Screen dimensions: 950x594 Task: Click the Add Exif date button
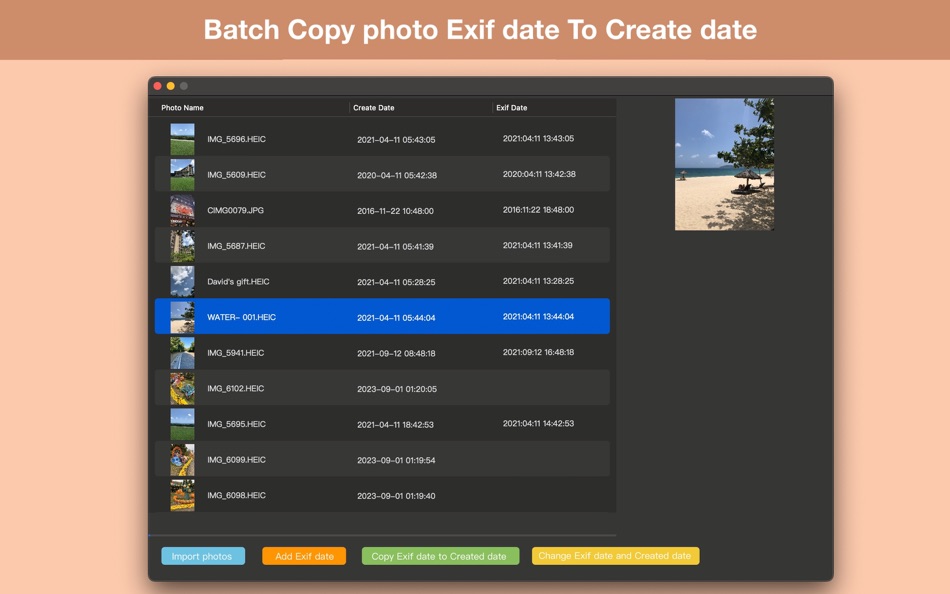tap(304, 556)
